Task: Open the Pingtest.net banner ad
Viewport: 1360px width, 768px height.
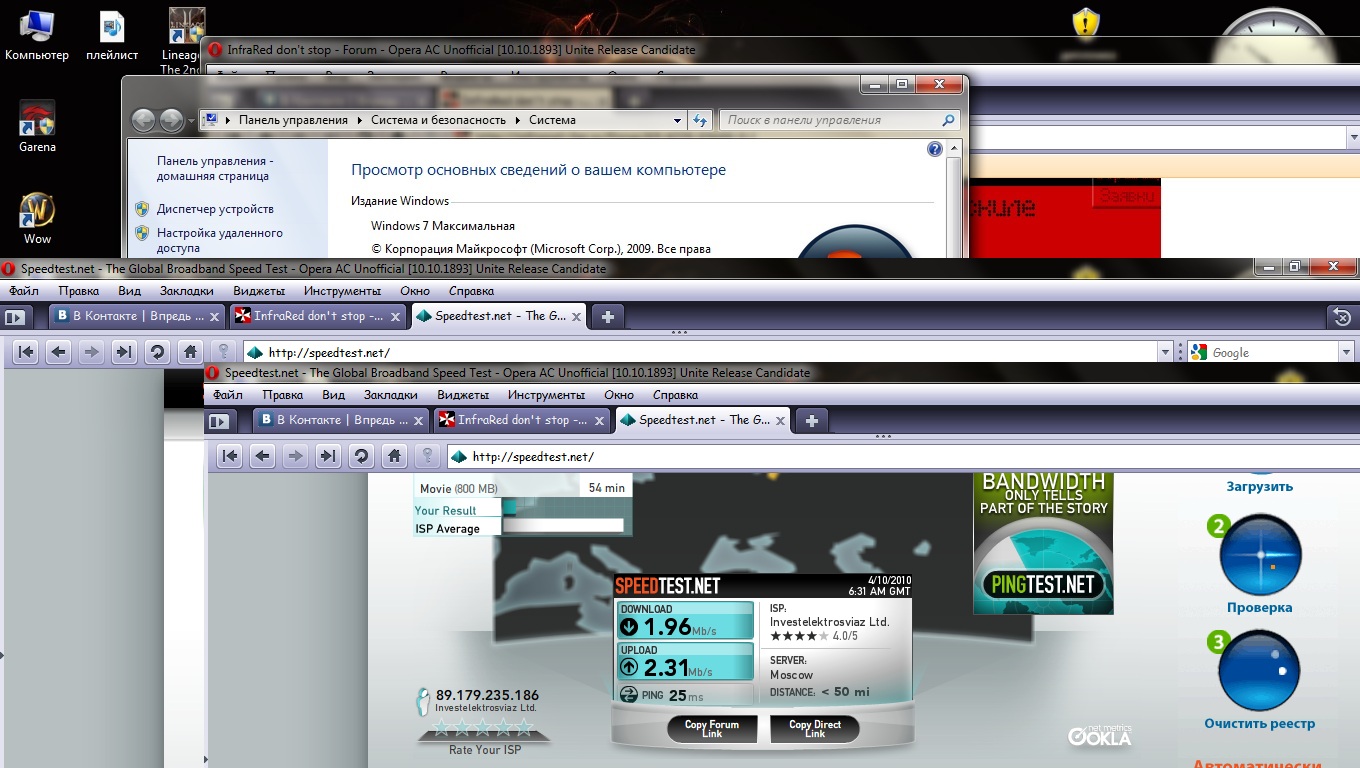Action: click(1043, 544)
